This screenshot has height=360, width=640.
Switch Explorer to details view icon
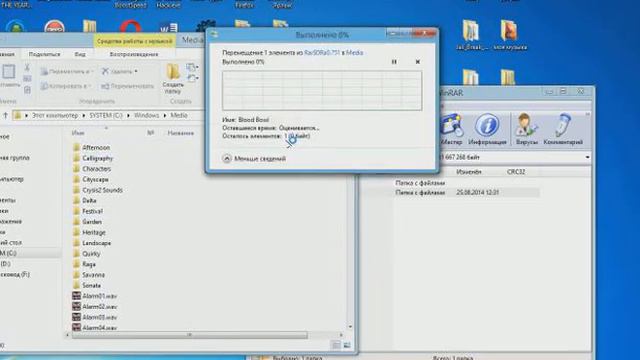click(336, 346)
